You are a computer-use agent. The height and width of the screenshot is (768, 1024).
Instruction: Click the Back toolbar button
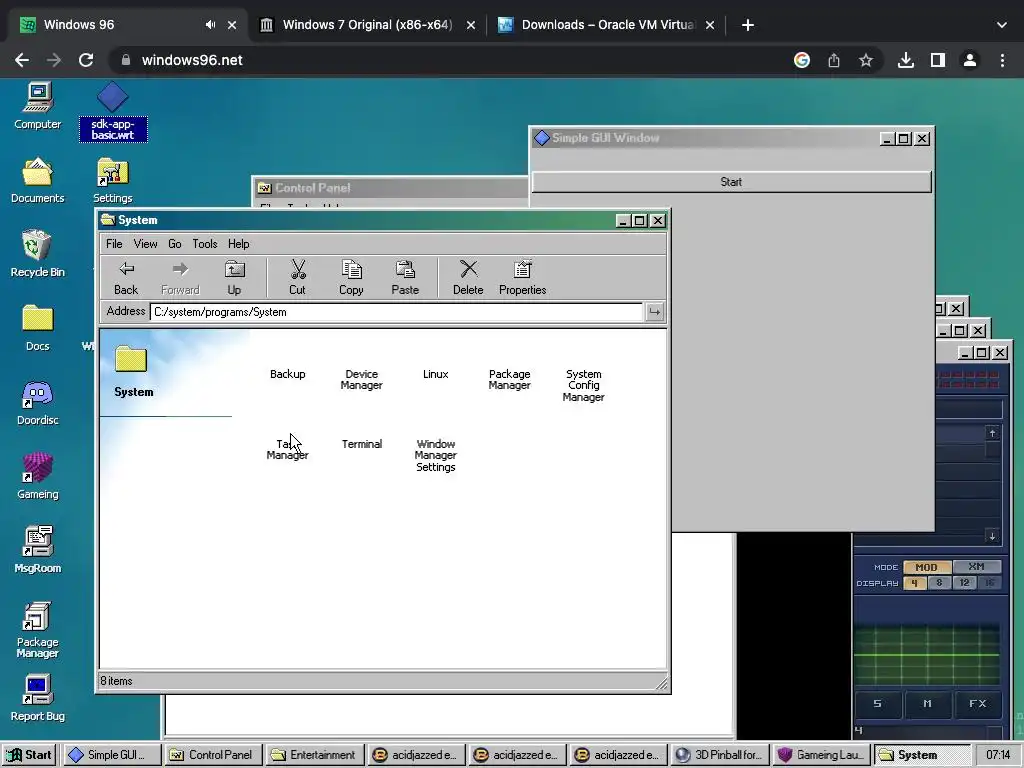tap(126, 278)
